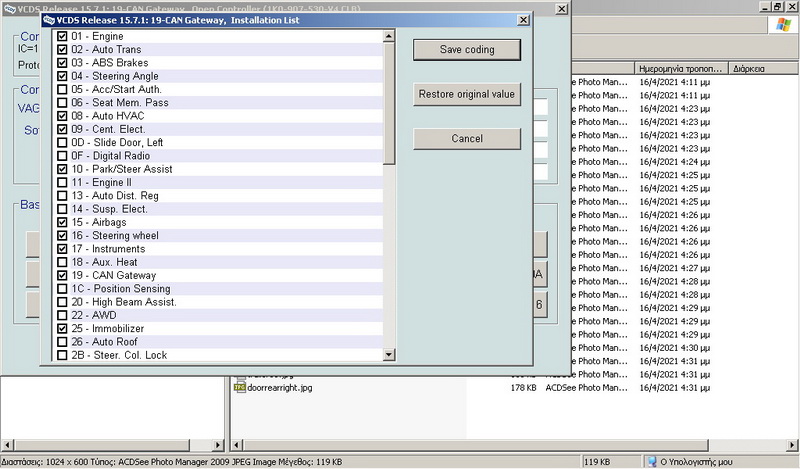Viewport: 800px width, 469px height.
Task: Uncheck the 01 - Engine checkbox
Action: coord(62,36)
